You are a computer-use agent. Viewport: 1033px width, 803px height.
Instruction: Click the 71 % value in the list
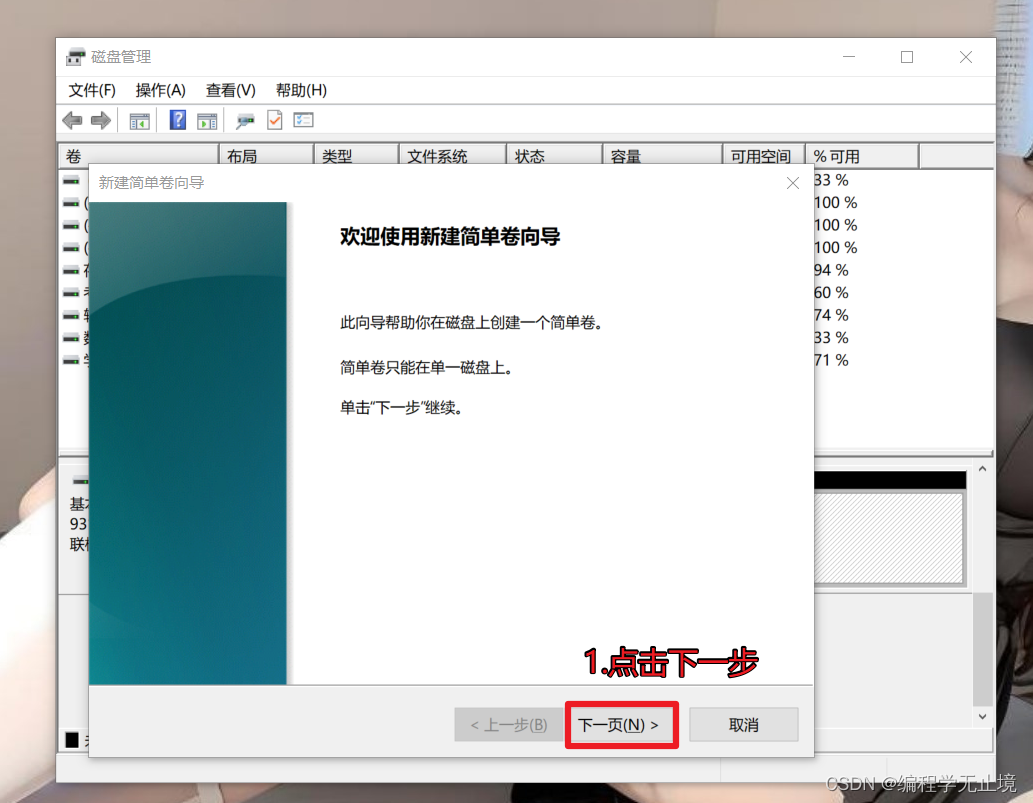coord(831,360)
